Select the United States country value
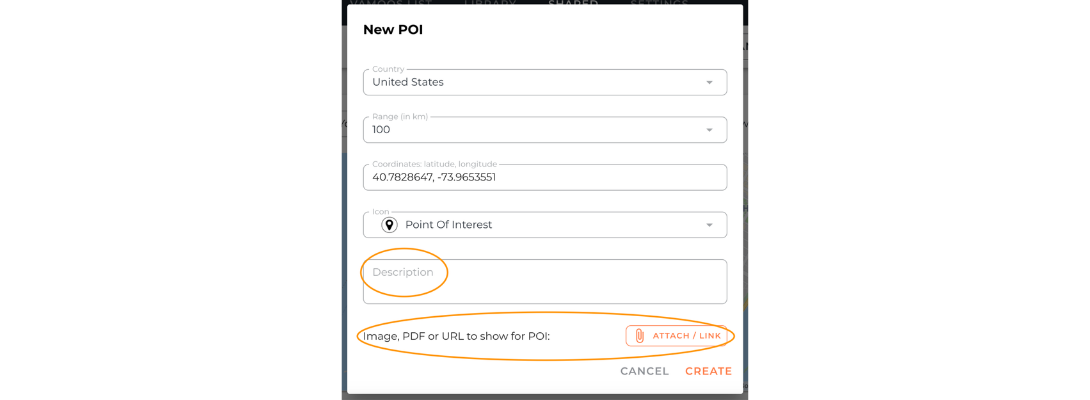The image size is (1090, 400). point(408,82)
